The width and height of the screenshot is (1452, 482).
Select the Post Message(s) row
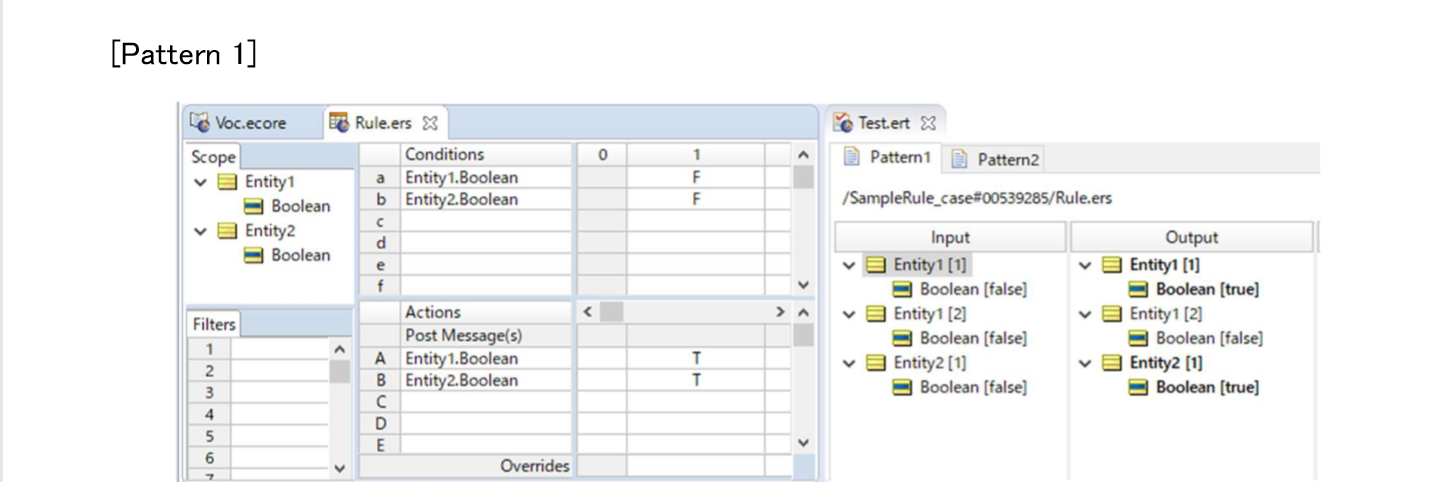(486, 335)
